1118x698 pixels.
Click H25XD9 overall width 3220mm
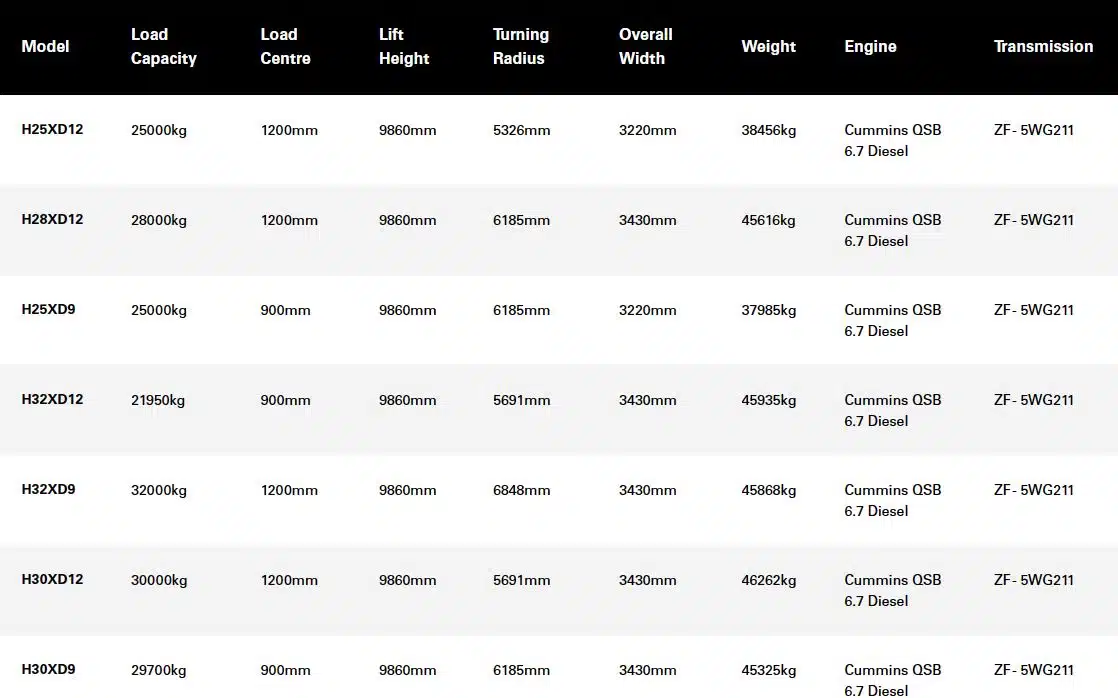point(647,310)
